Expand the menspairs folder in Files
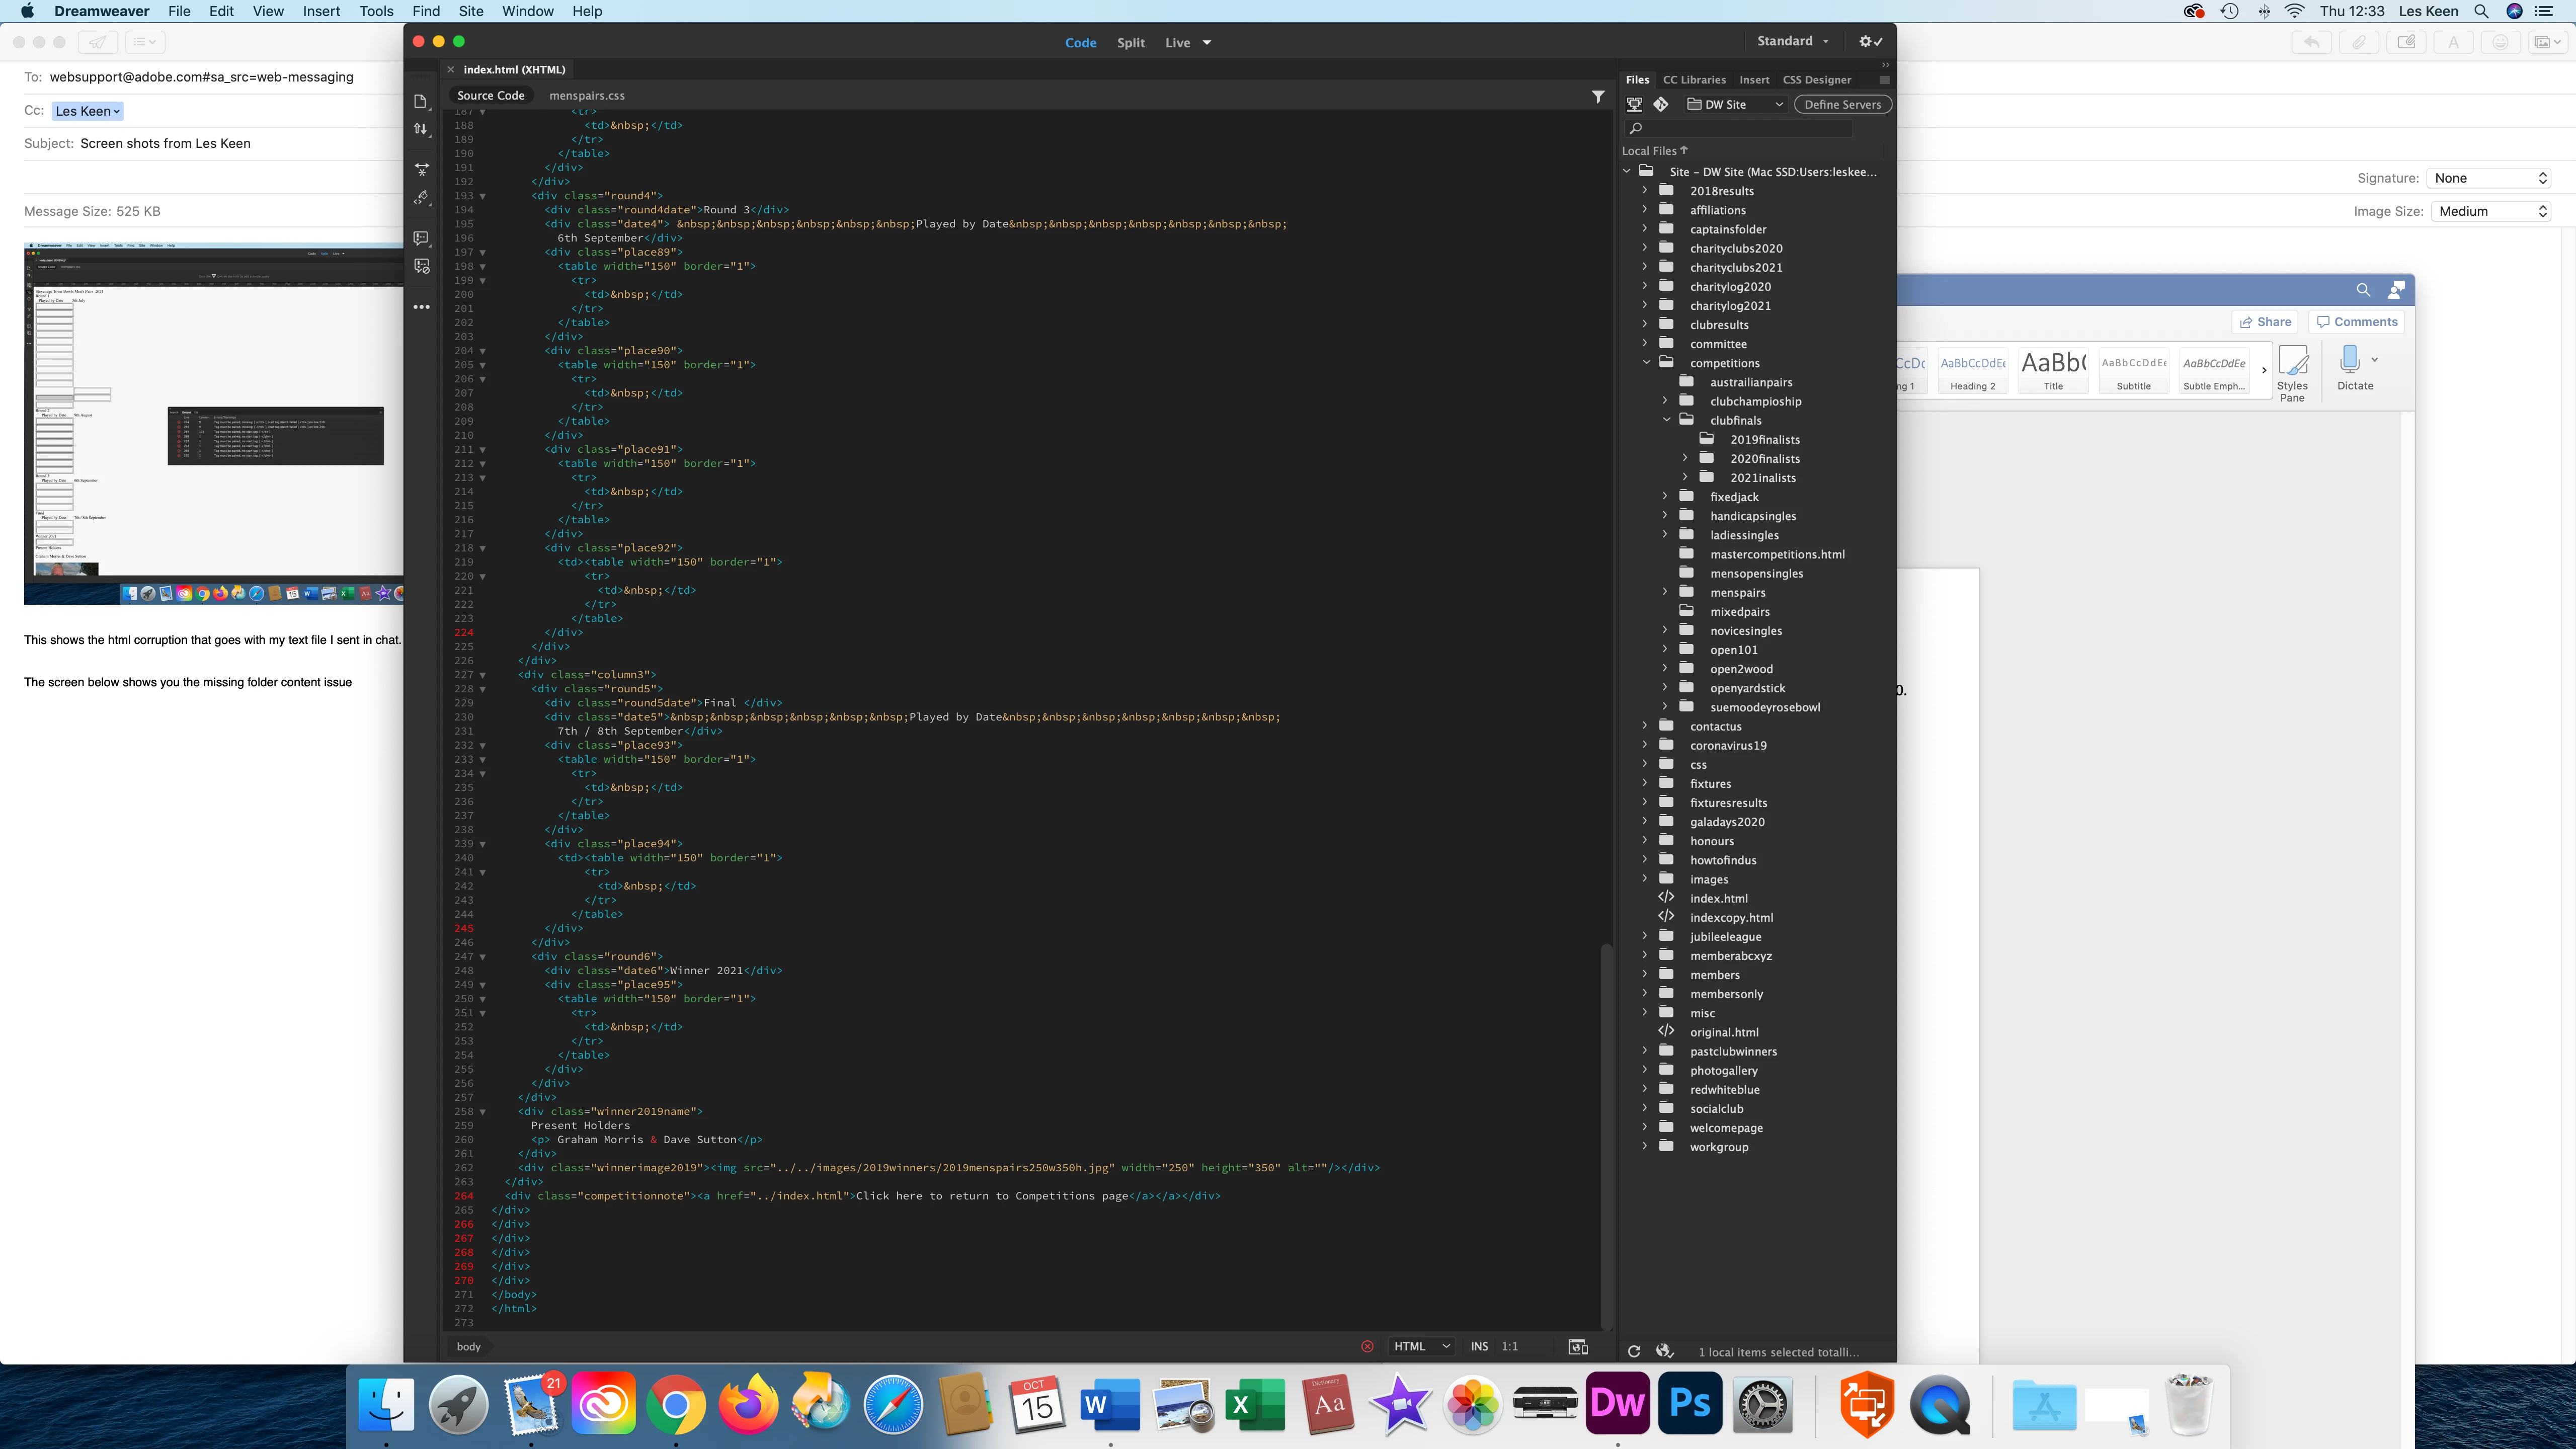Viewport: 2576px width, 1449px height. click(x=1665, y=592)
